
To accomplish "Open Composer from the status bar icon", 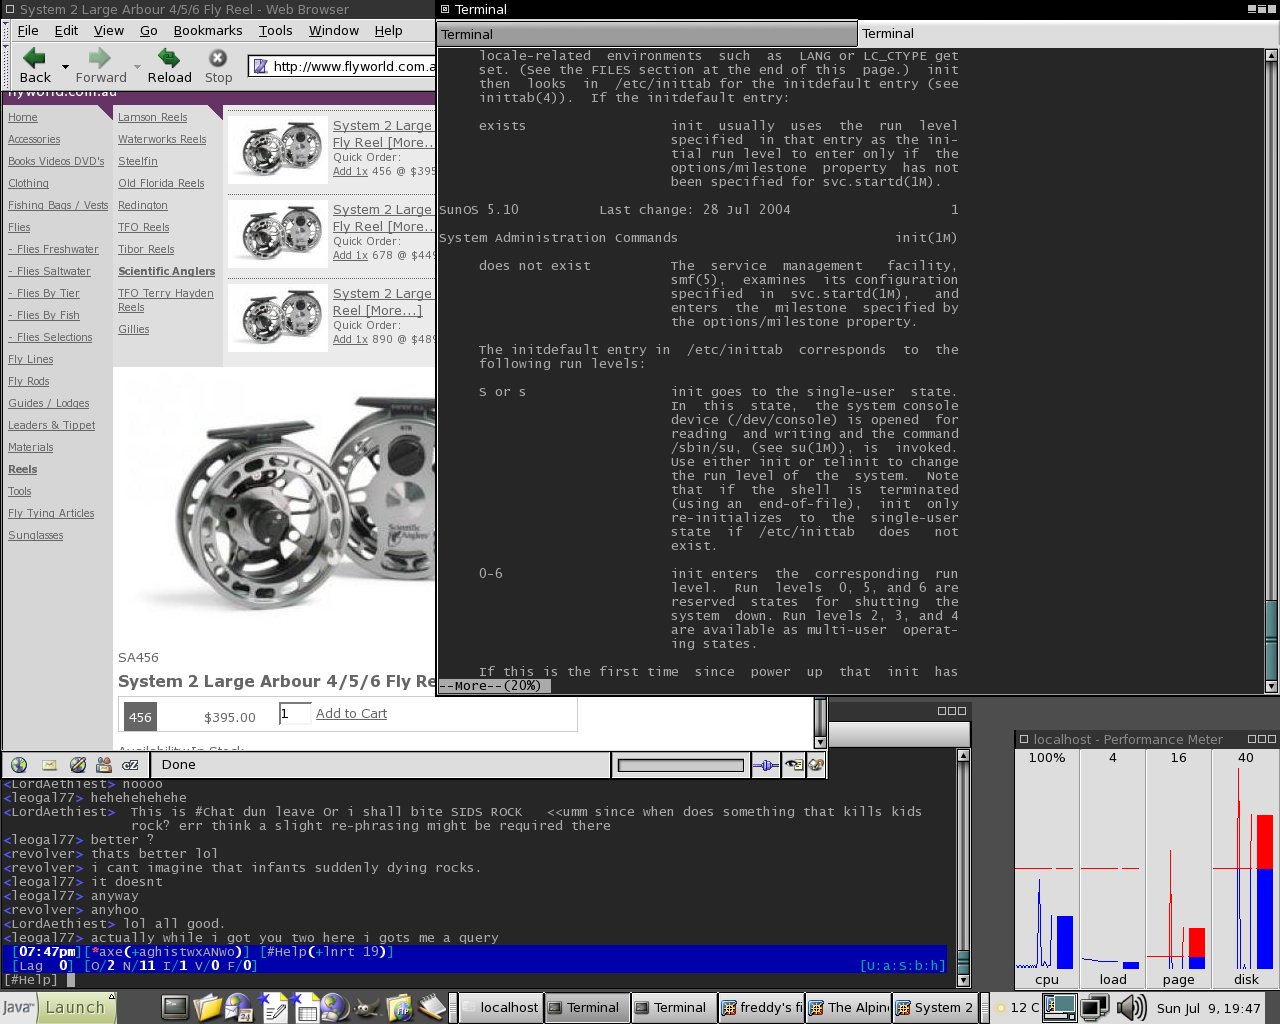I will 77,765.
